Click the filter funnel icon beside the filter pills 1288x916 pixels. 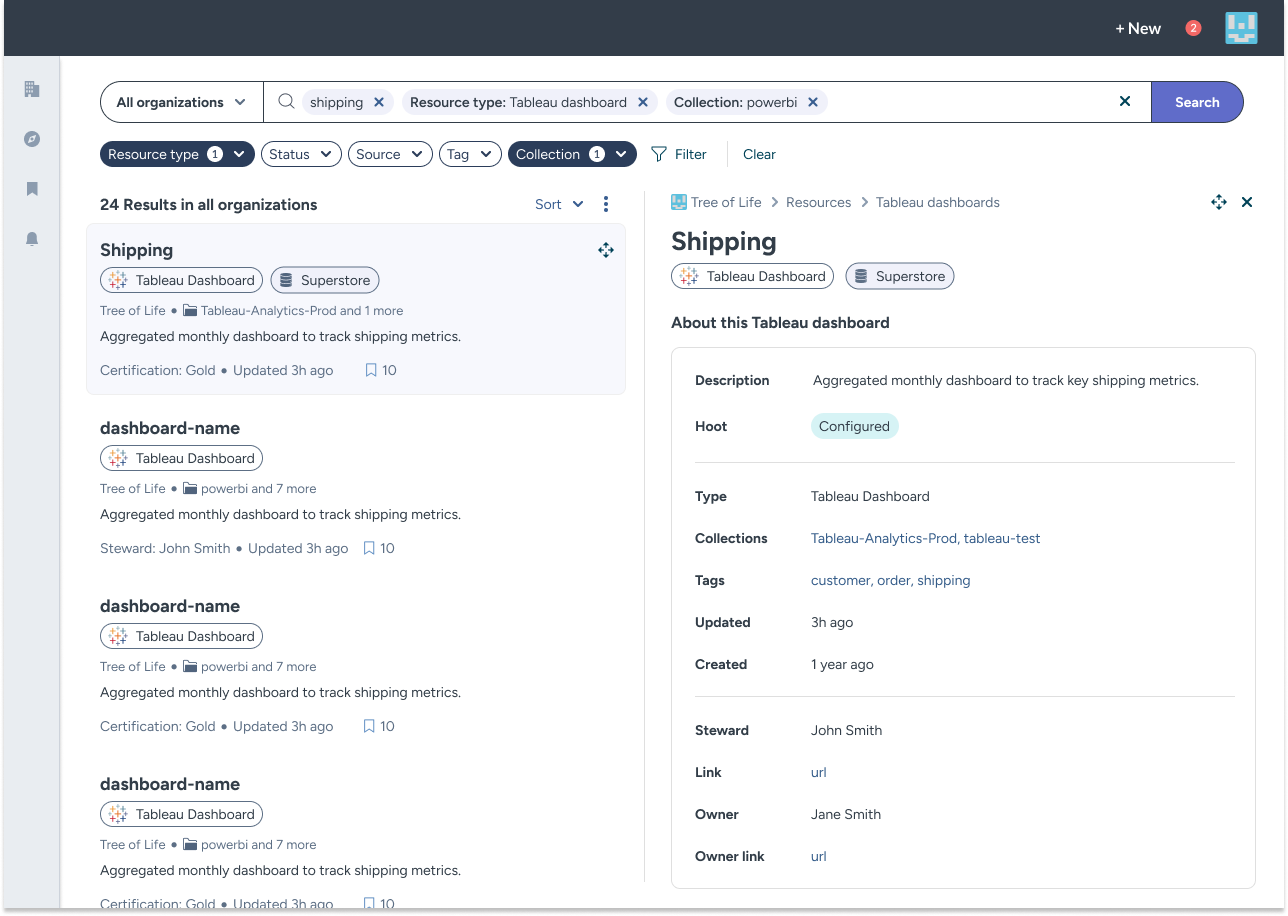(660, 154)
